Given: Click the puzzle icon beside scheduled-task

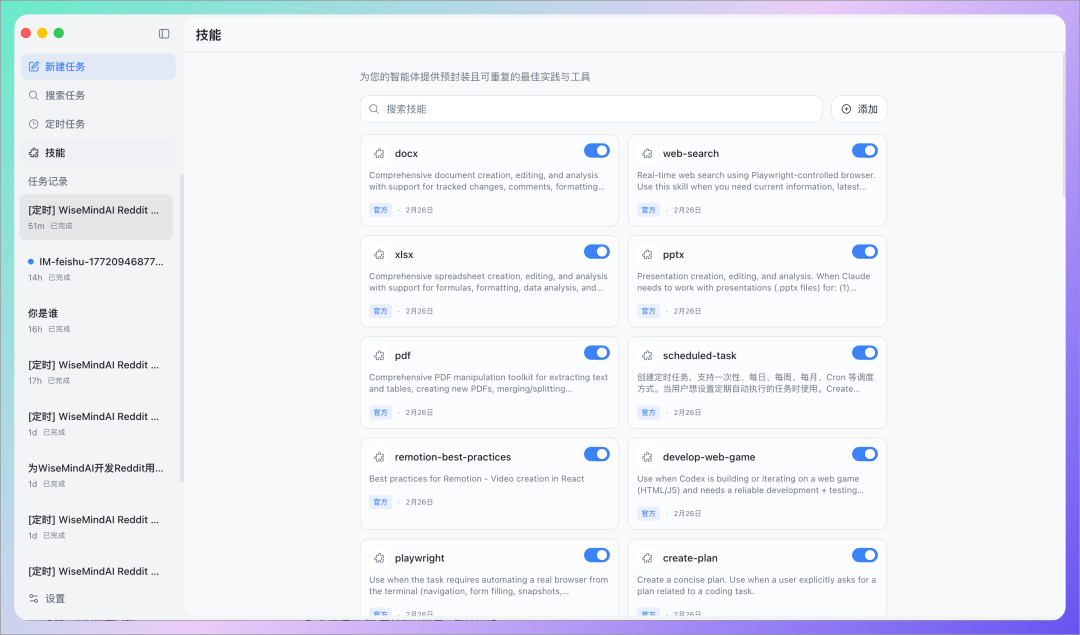Looking at the screenshot, I should pos(647,355).
